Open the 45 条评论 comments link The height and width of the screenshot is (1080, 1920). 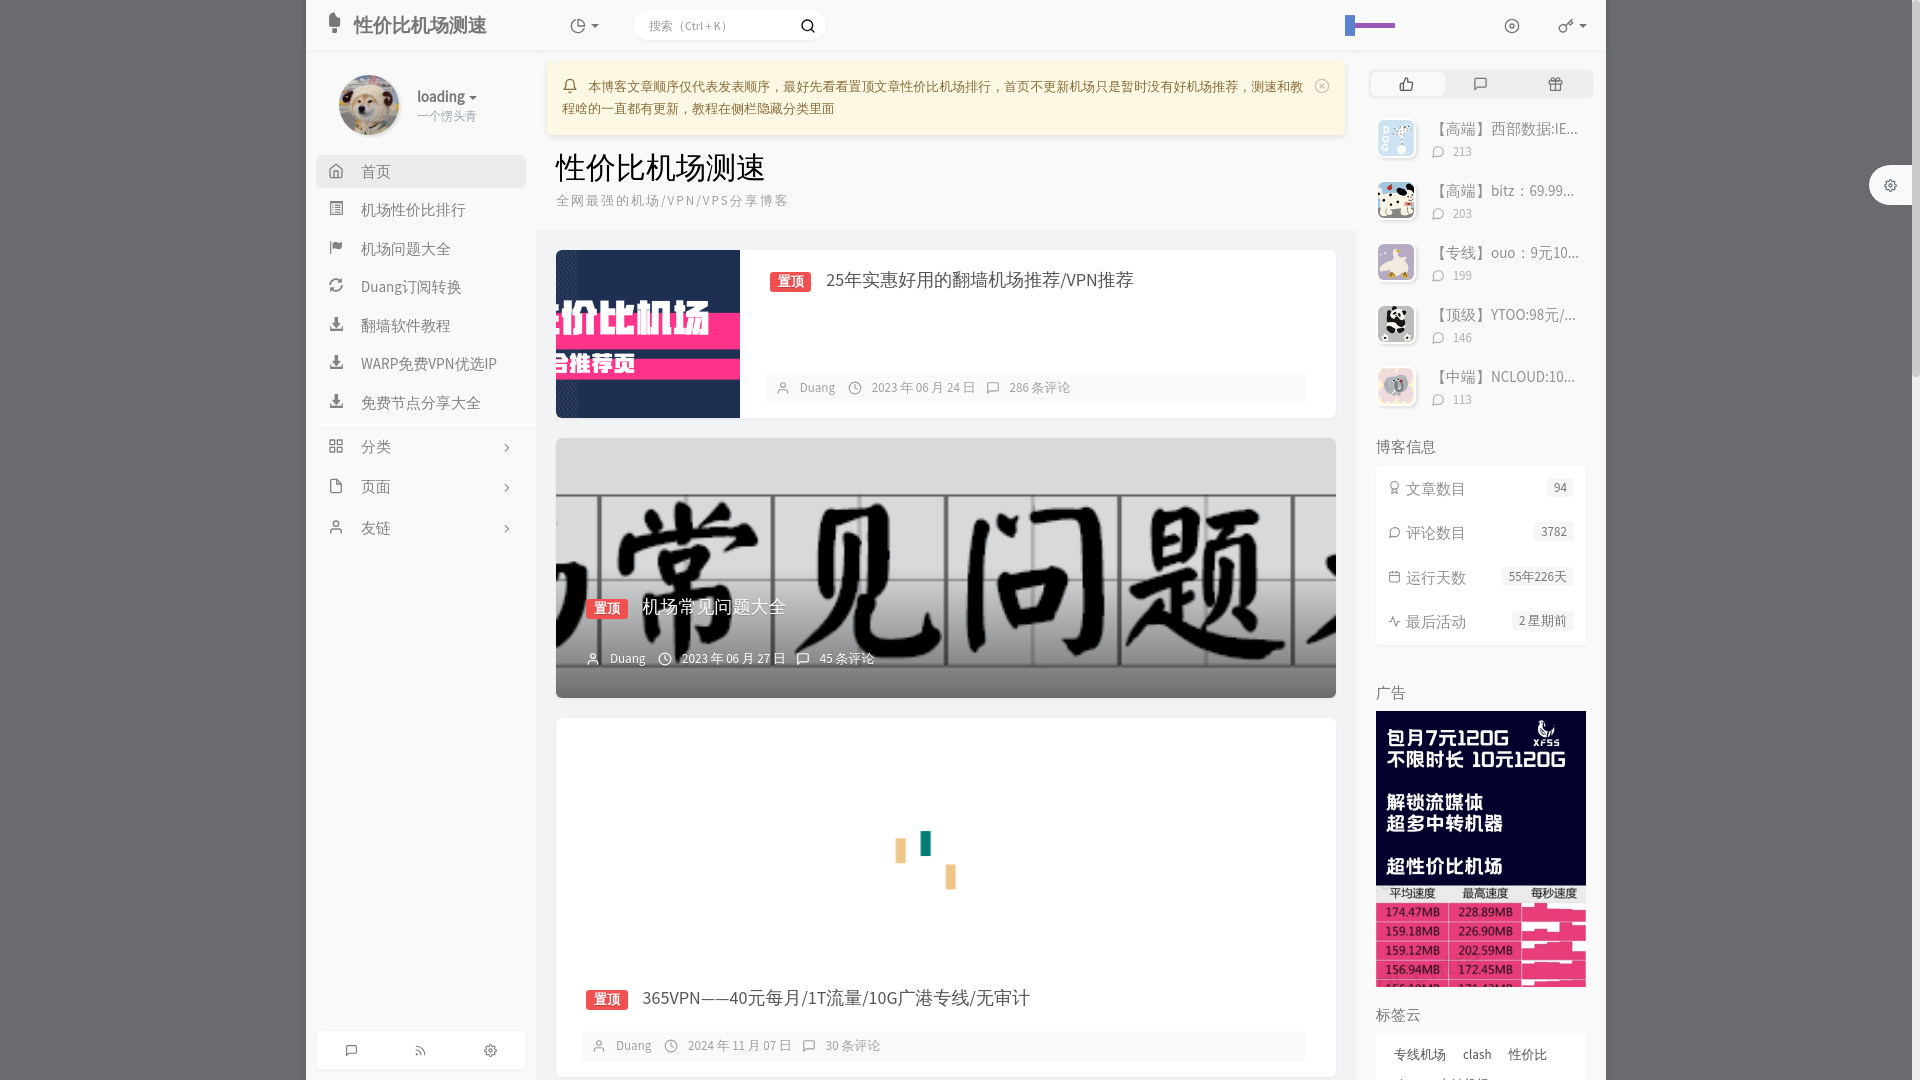846,659
